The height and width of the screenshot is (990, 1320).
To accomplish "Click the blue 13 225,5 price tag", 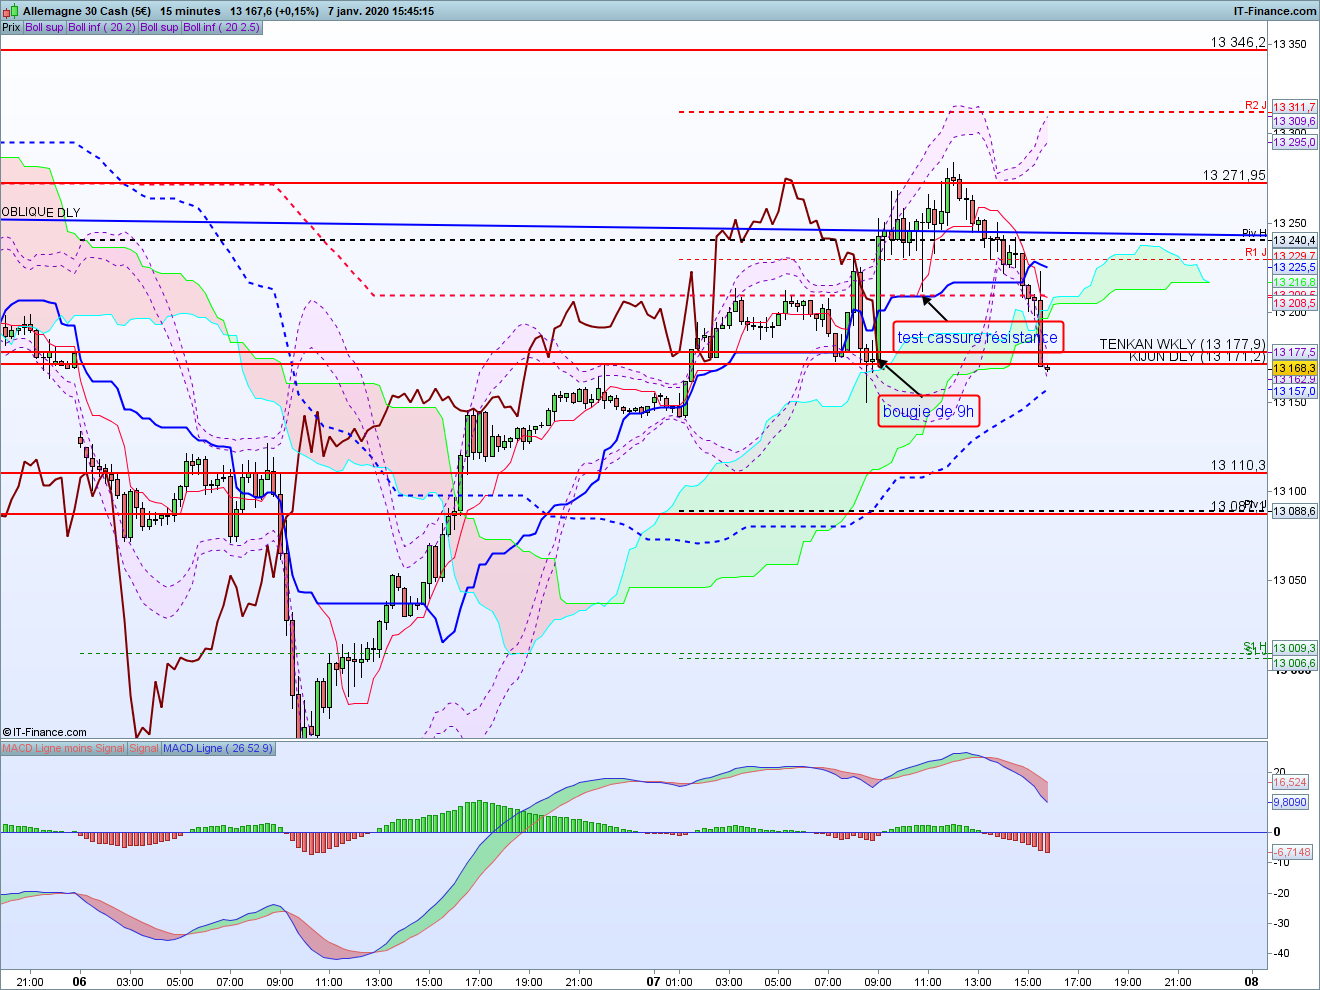I will (1294, 268).
